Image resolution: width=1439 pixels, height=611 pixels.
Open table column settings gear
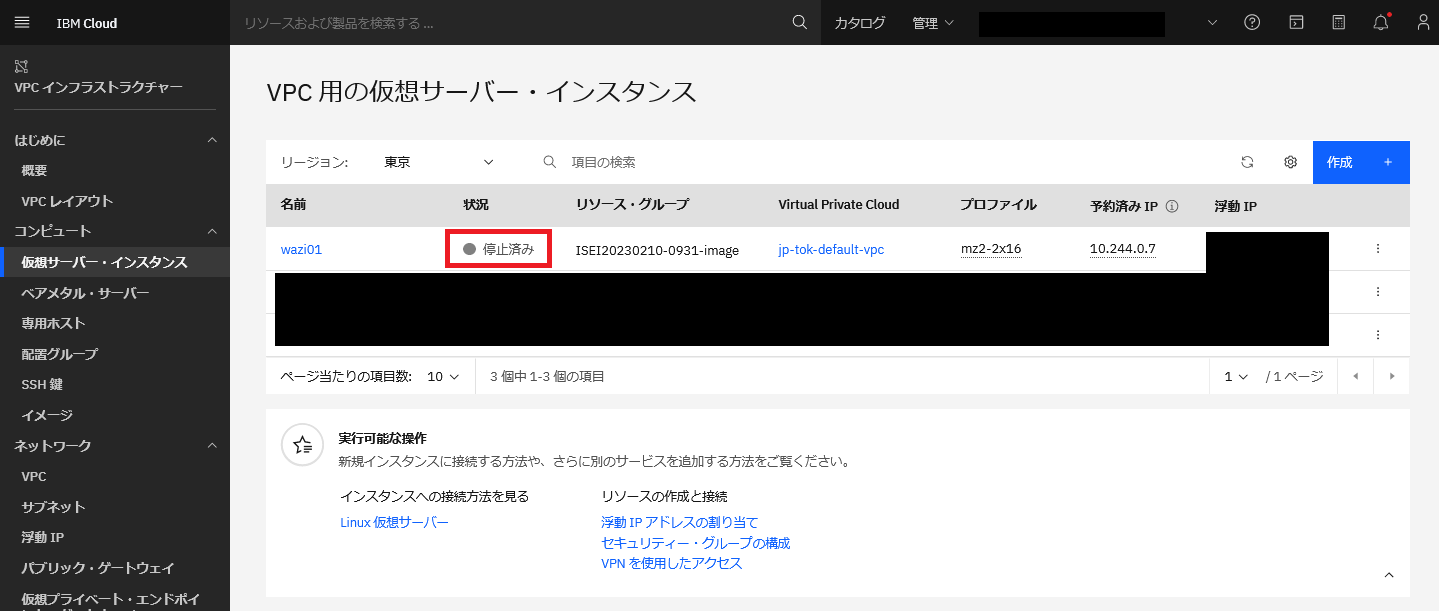point(1290,162)
